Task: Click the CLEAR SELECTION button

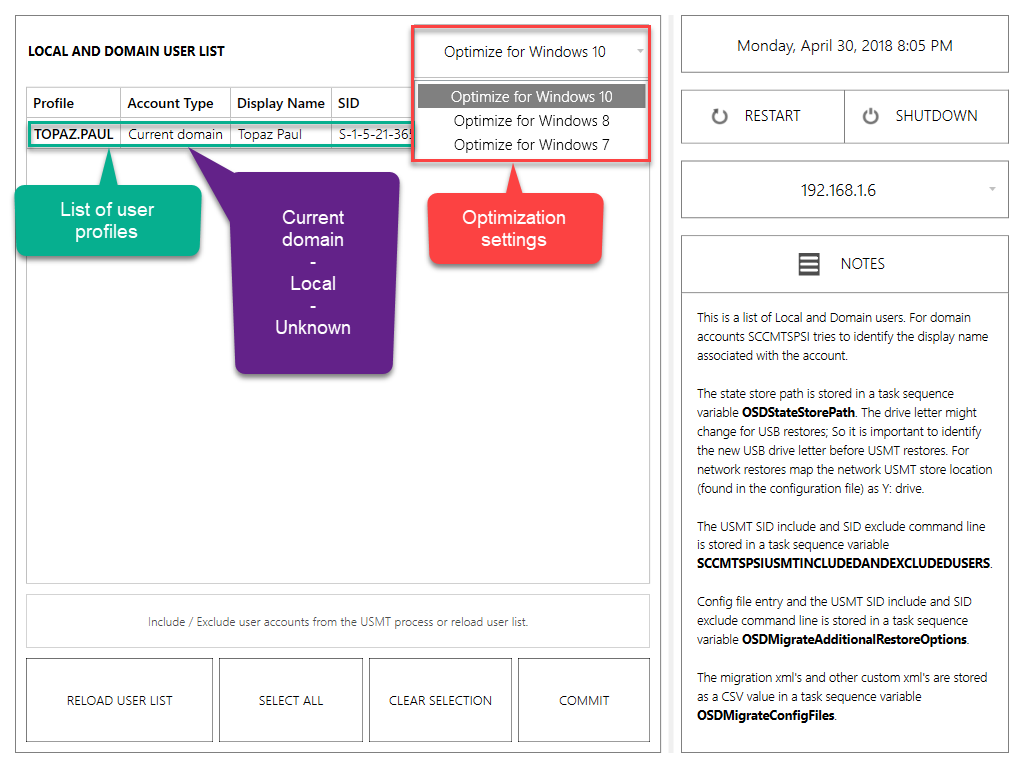Action: tap(440, 700)
